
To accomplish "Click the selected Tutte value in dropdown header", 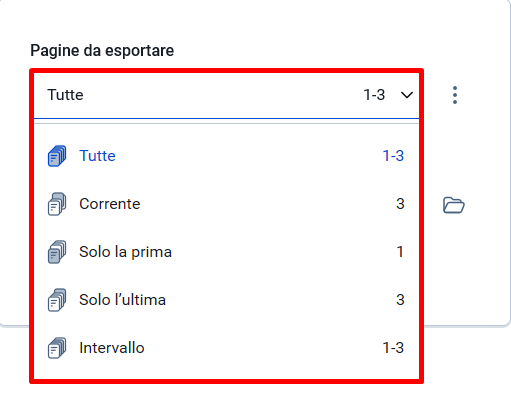I will (65, 95).
